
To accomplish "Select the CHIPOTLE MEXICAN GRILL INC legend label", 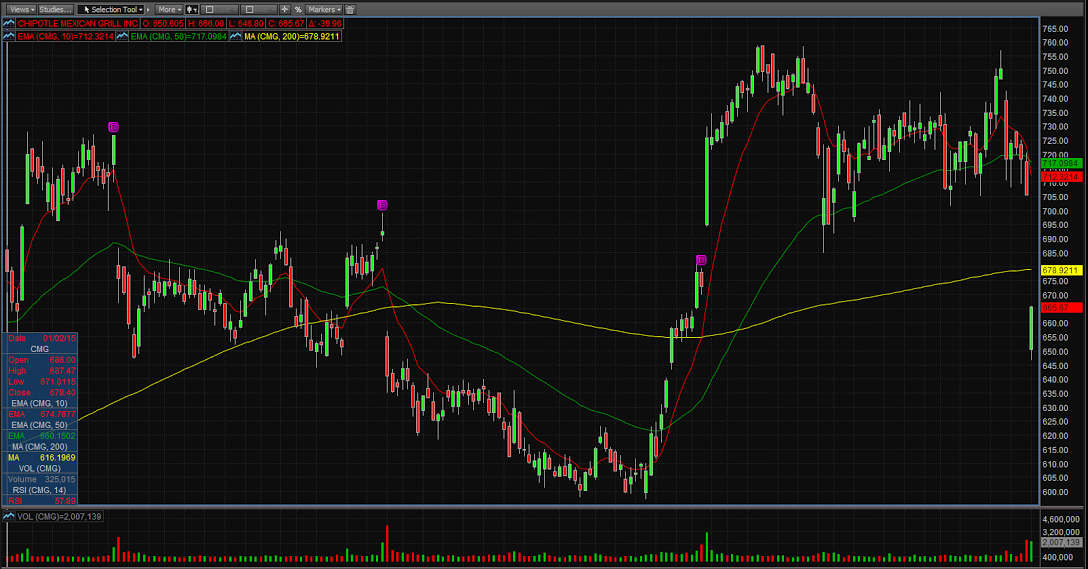I will point(78,23).
